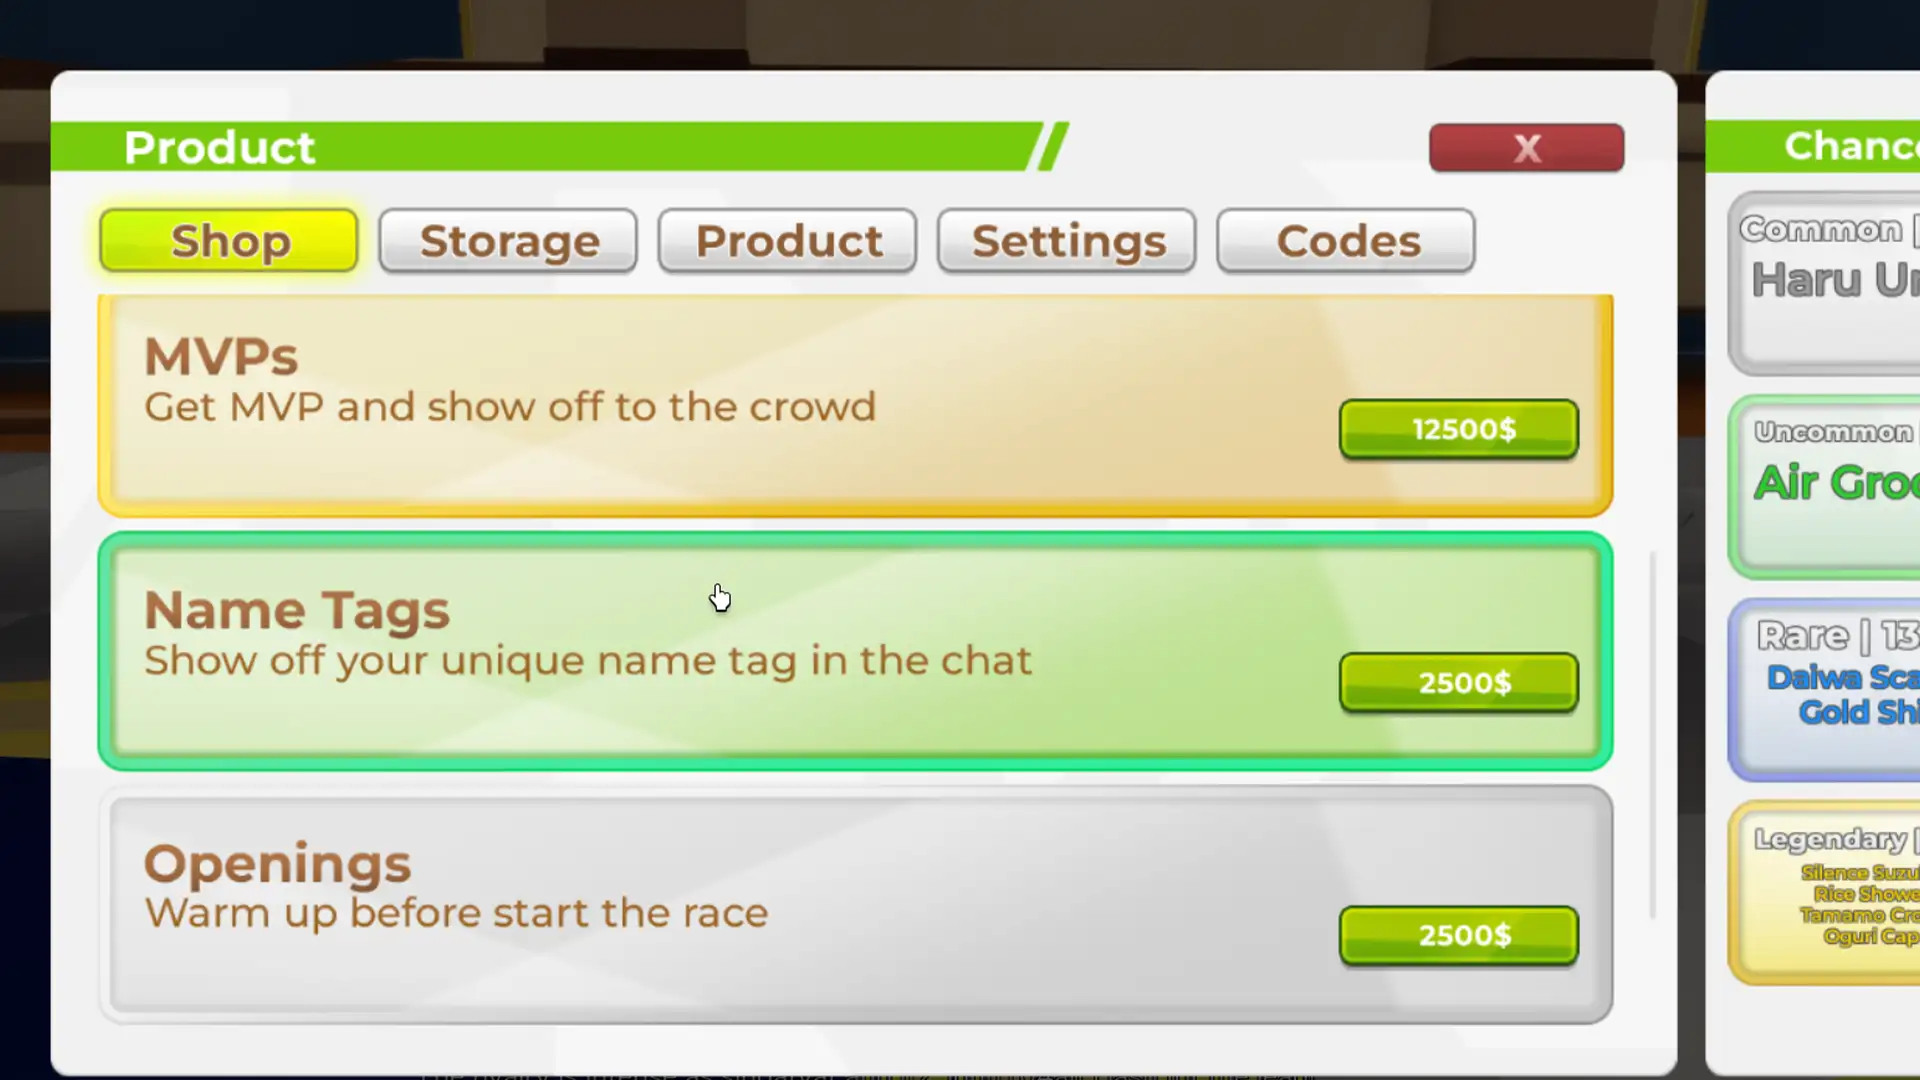Open the Rare Daiwa Scarlet chance card
Screen dimensions: 1920x1080
tap(1824, 690)
